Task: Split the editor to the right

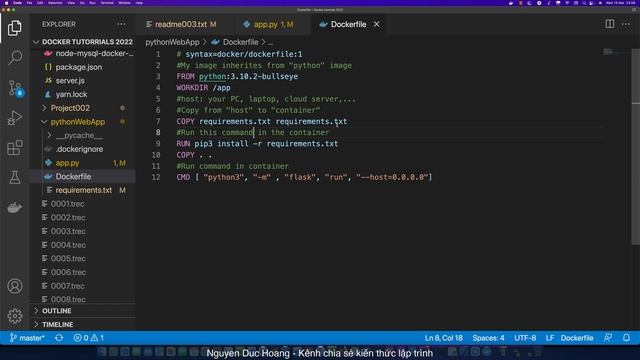Action: pos(609,24)
